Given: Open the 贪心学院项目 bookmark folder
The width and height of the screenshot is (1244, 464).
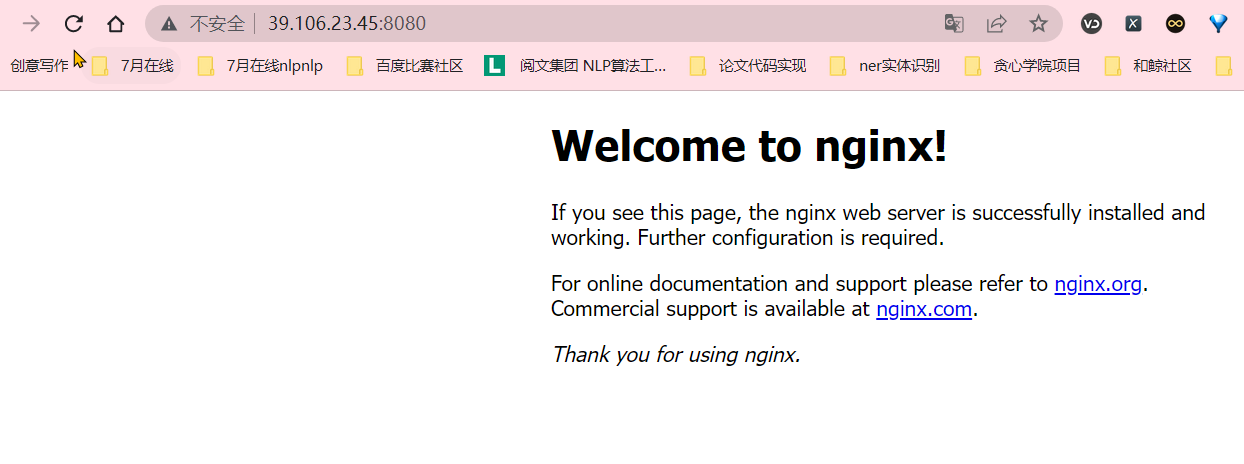Looking at the screenshot, I should click(x=1023, y=66).
